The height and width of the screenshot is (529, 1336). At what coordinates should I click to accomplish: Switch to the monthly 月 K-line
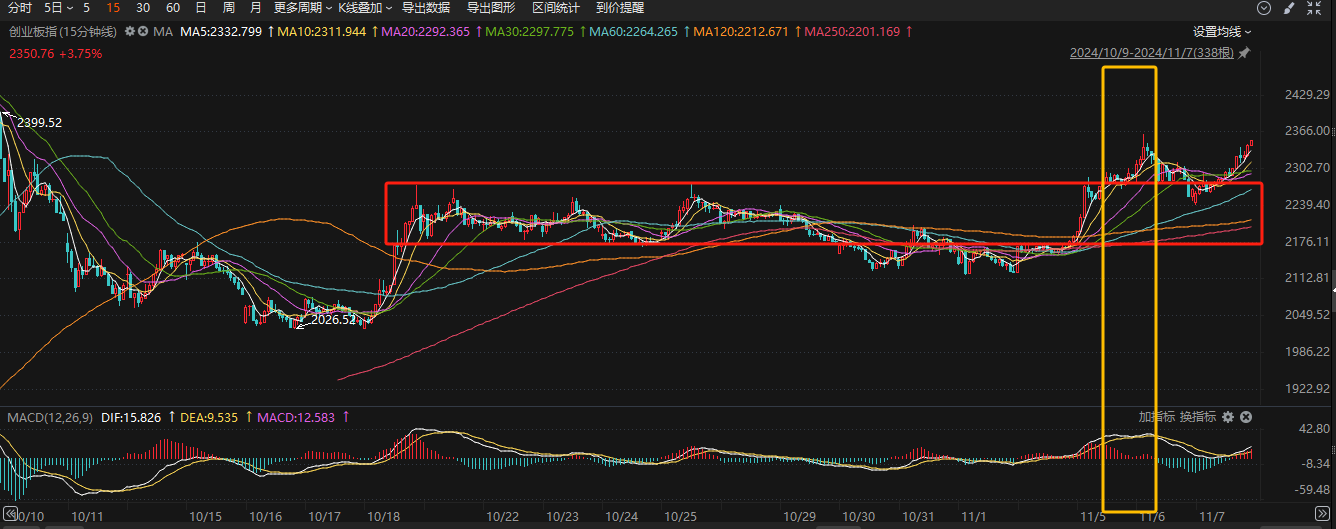tap(256, 8)
